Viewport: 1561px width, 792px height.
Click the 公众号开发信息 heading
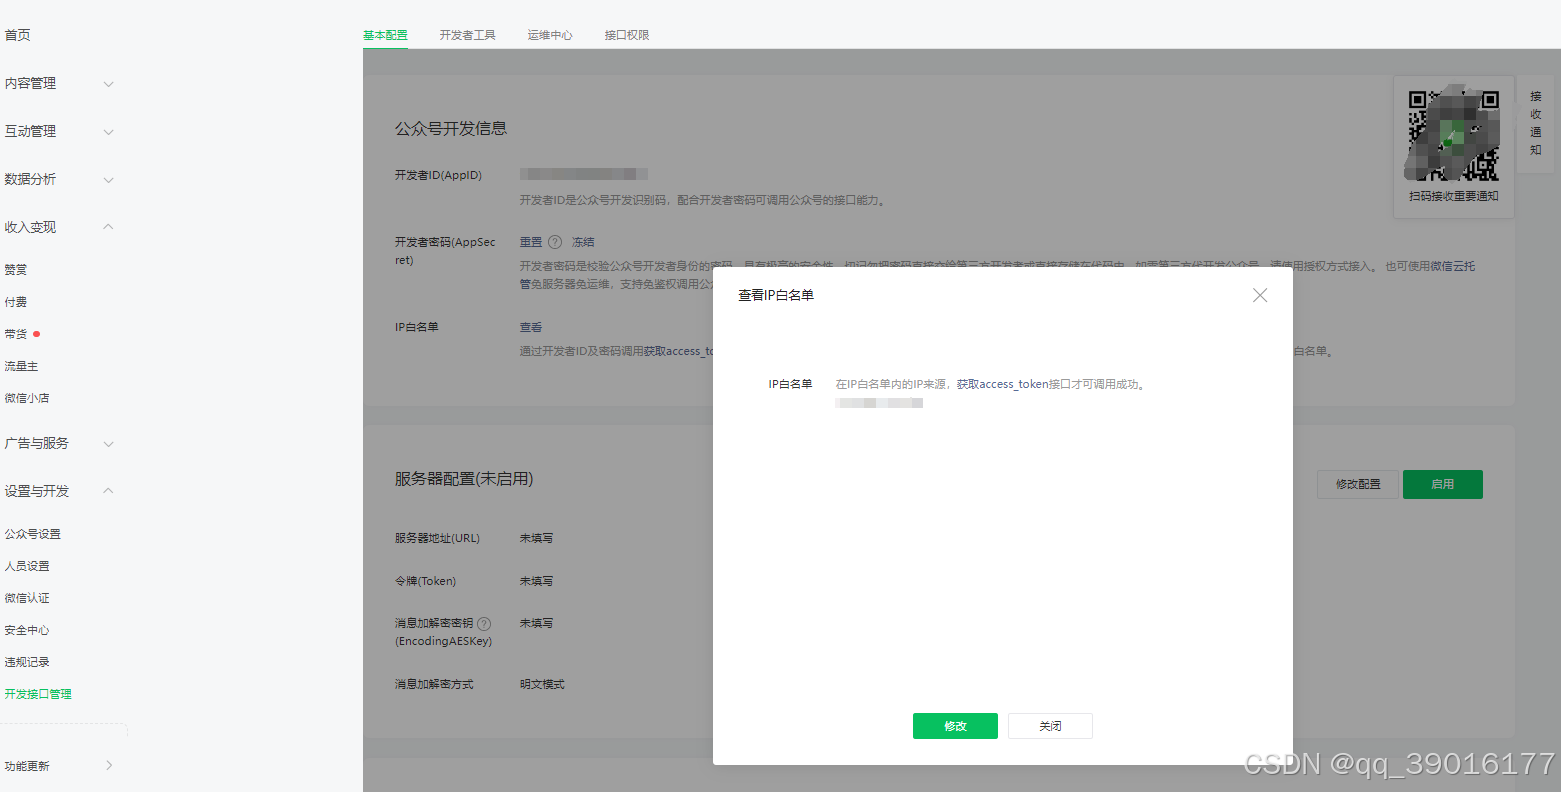pyautogui.click(x=451, y=129)
